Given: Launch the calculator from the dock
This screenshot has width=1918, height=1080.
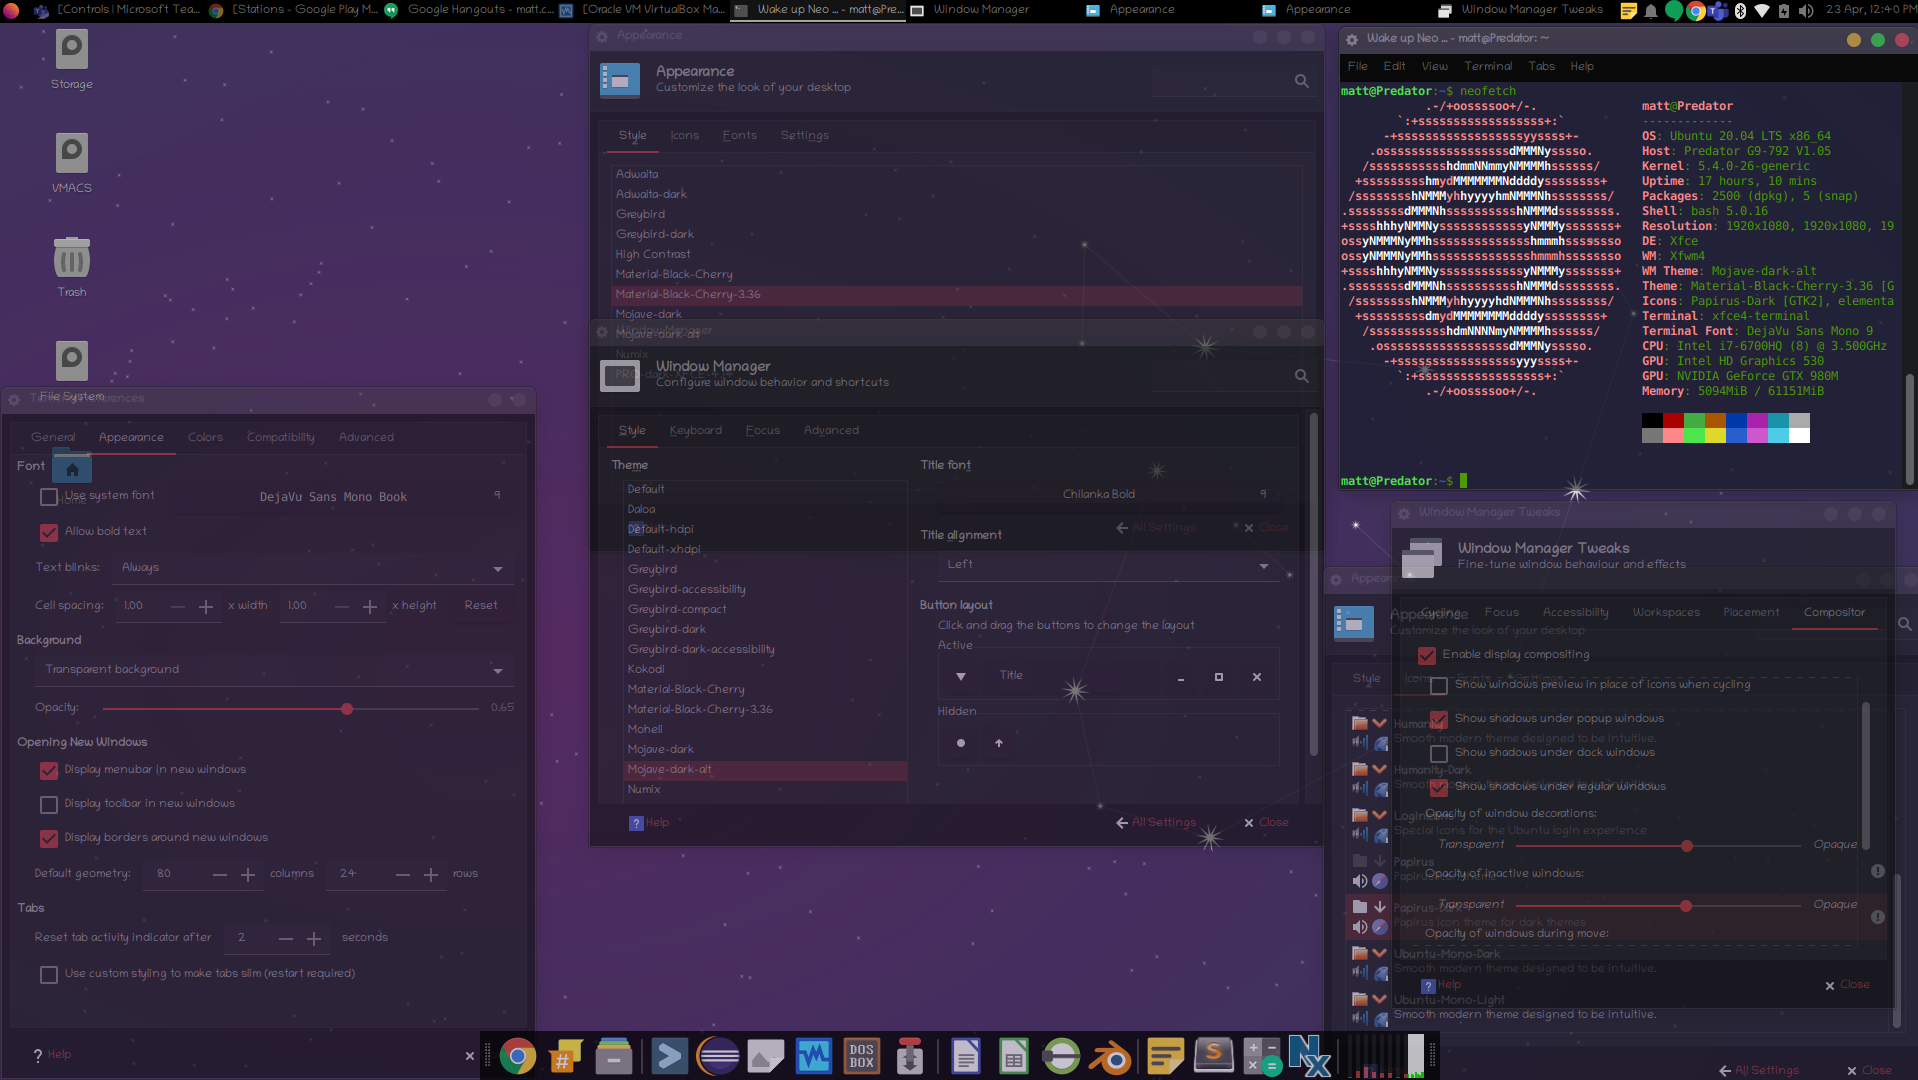Looking at the screenshot, I should [1262, 1056].
